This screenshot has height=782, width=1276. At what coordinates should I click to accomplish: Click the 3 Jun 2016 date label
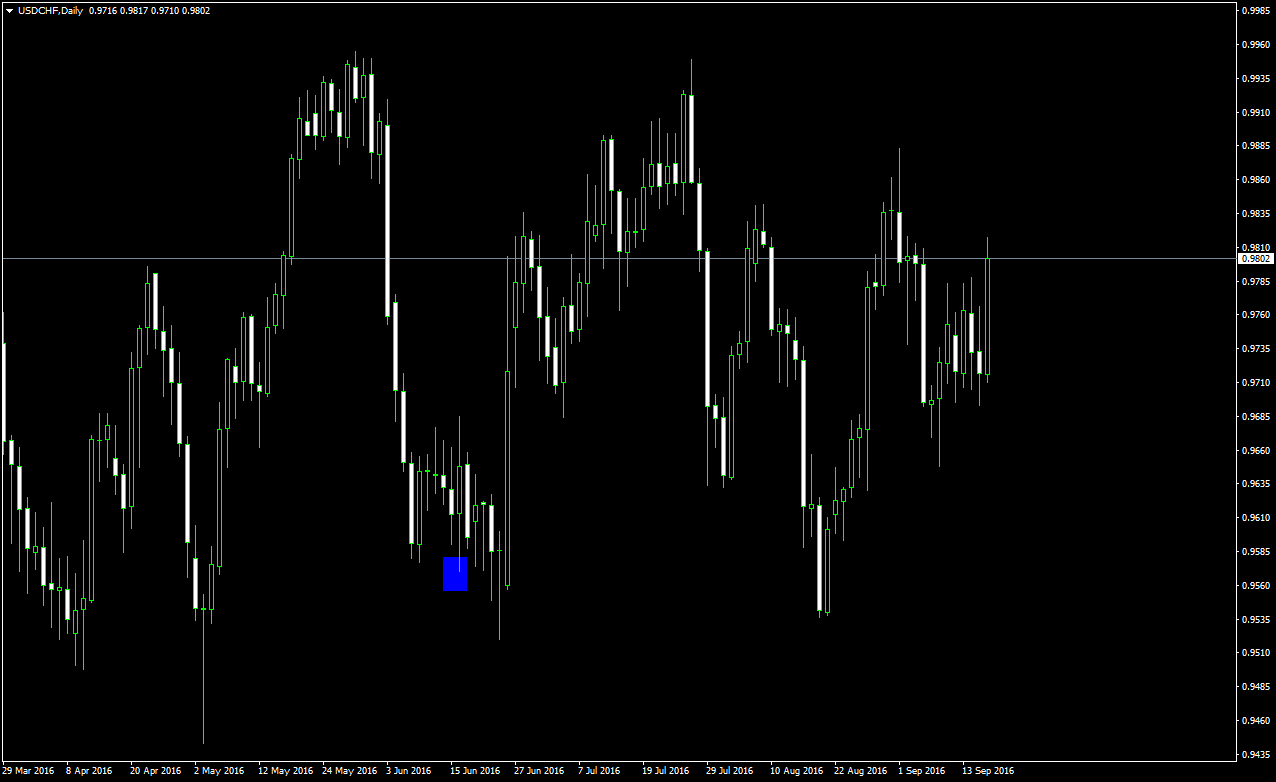[x=410, y=771]
